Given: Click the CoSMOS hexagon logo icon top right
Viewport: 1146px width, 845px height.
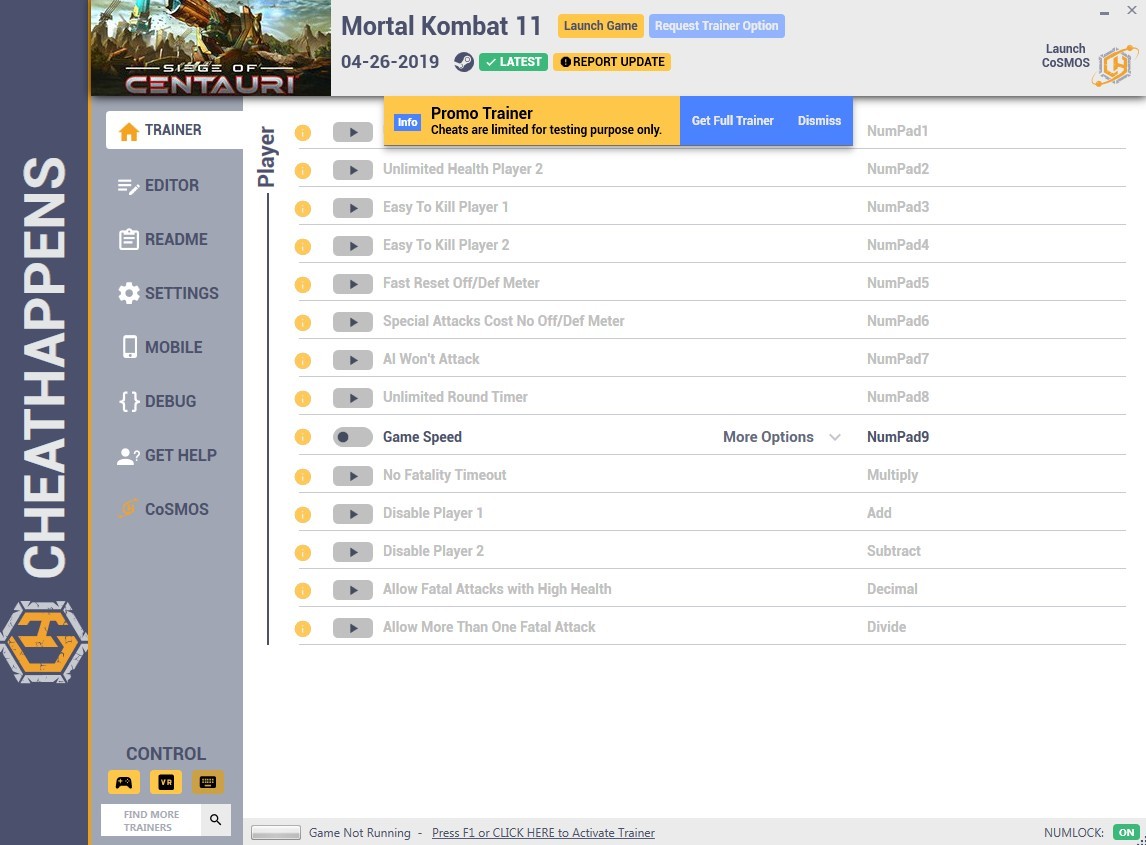Looking at the screenshot, I should [x=1115, y=66].
